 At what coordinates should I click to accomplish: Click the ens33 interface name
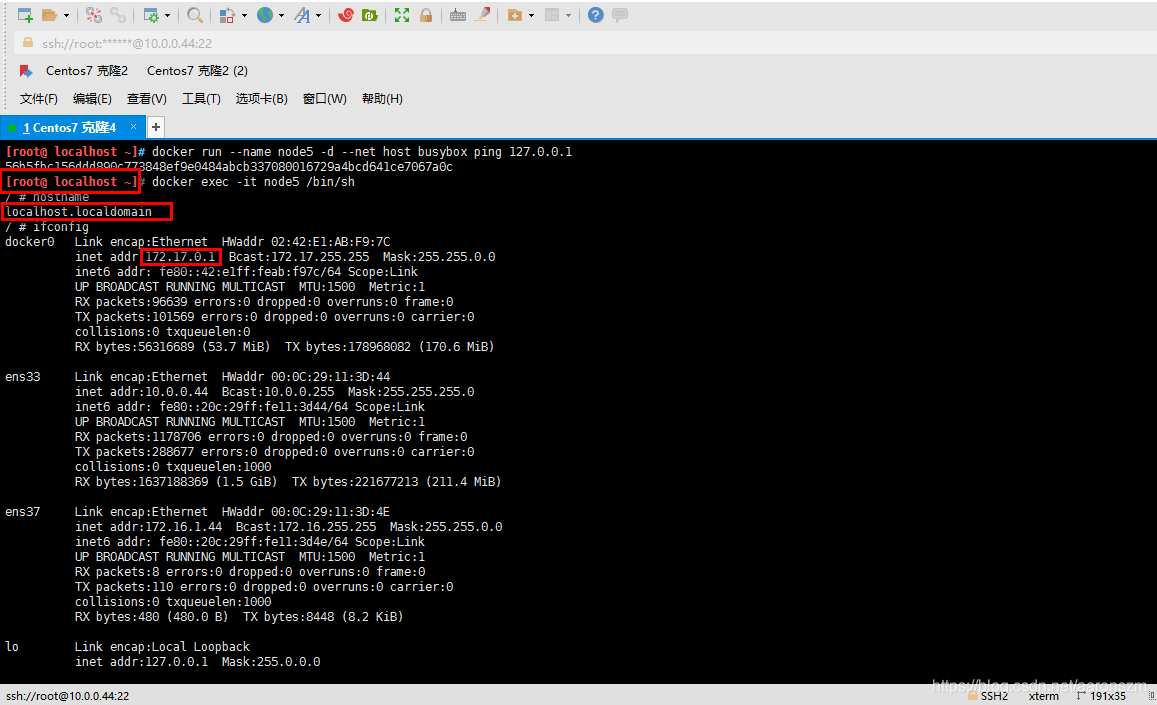(x=23, y=377)
